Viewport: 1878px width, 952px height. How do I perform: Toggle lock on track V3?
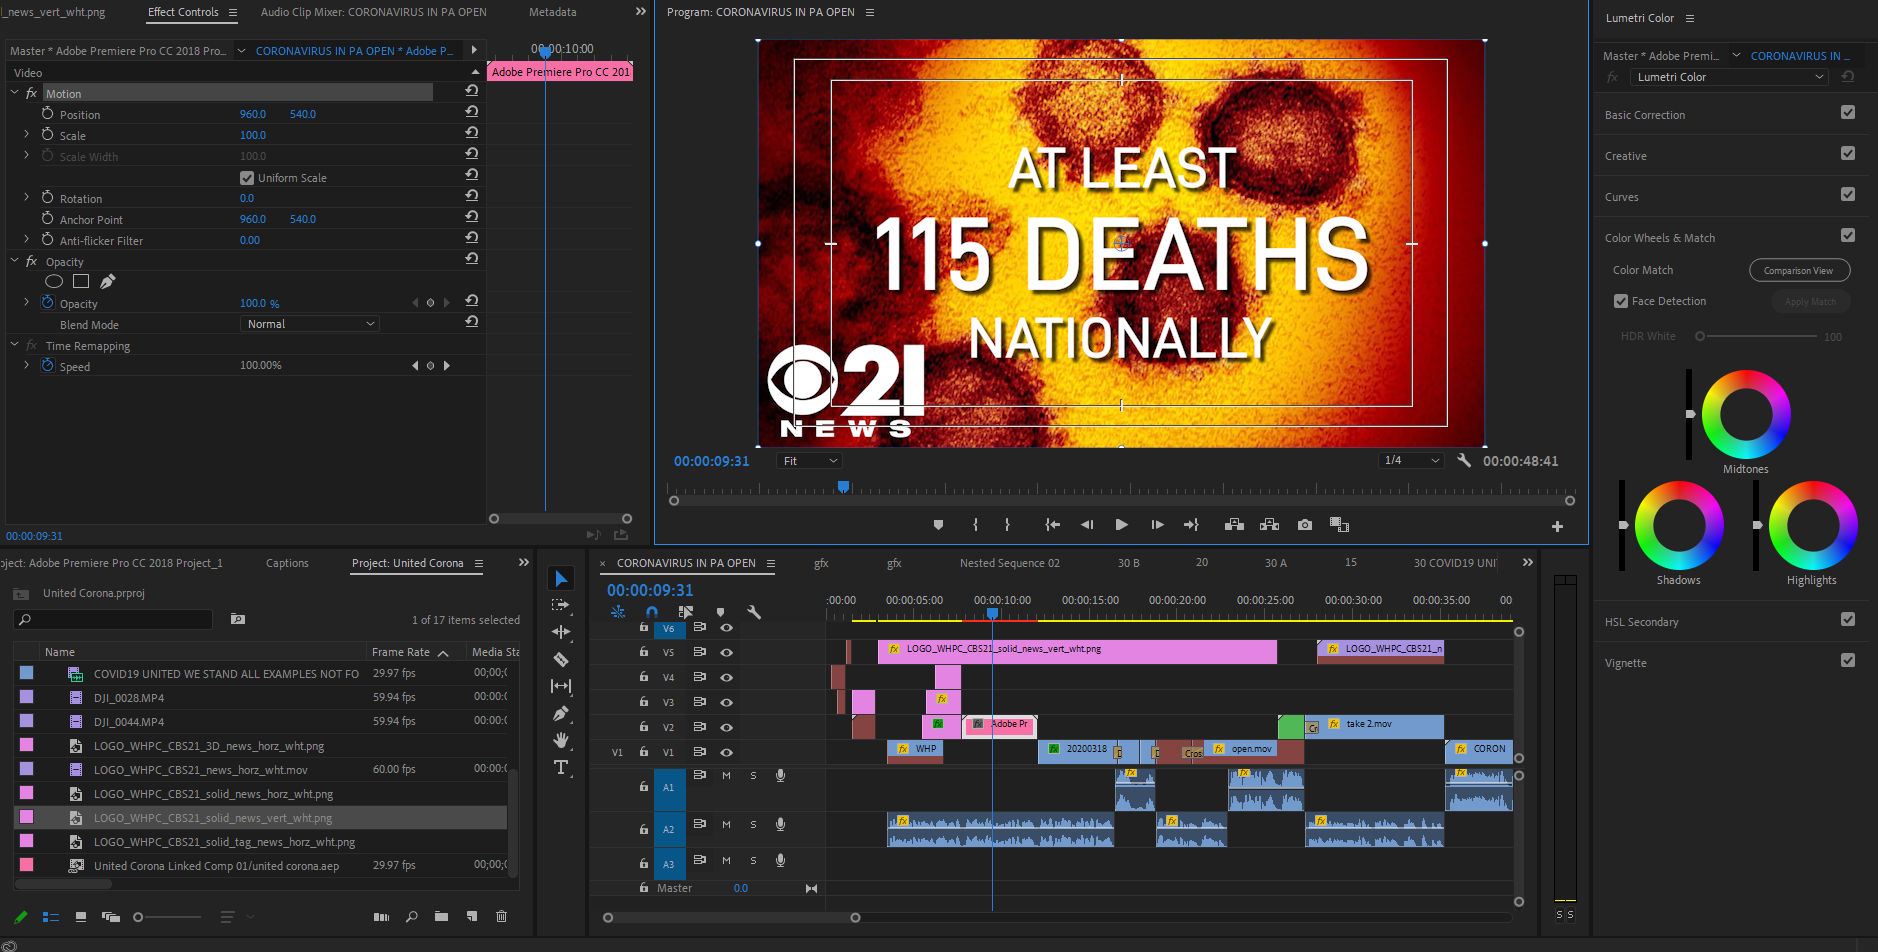click(644, 701)
